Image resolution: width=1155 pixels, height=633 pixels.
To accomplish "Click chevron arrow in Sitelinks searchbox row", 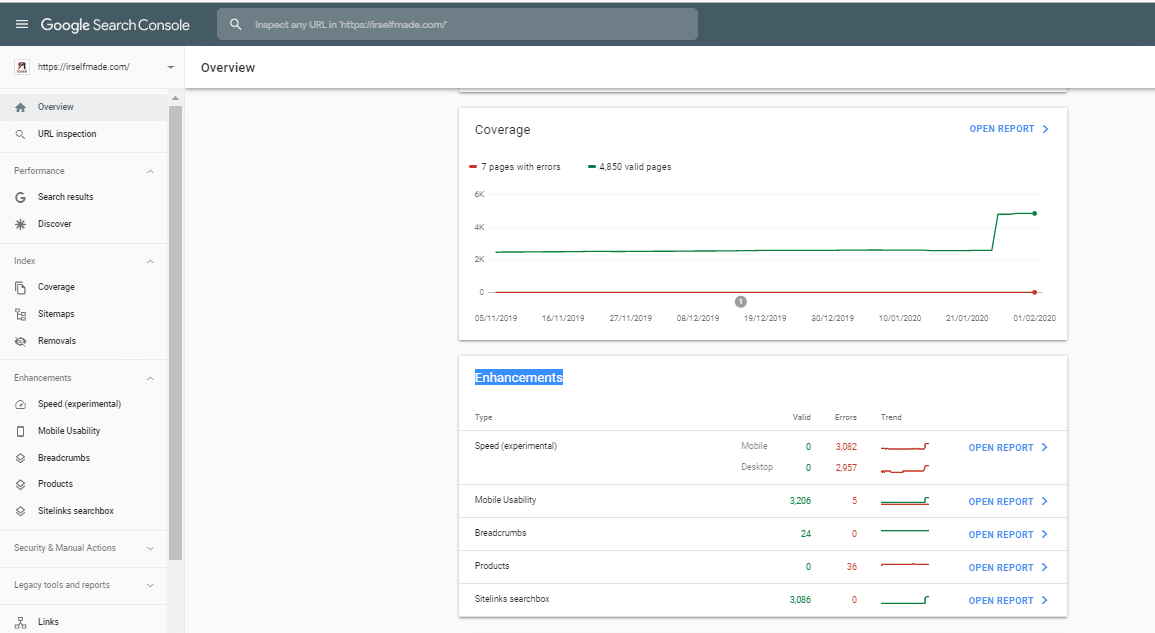I will tap(1045, 601).
